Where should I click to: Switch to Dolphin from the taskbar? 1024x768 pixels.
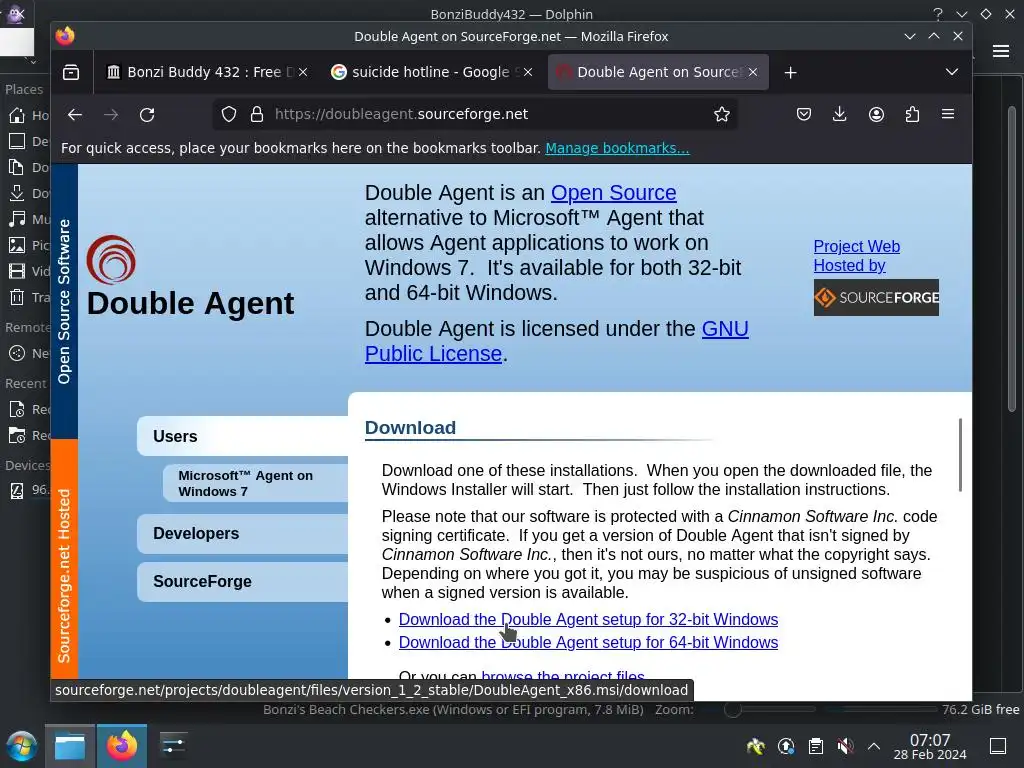coord(70,746)
